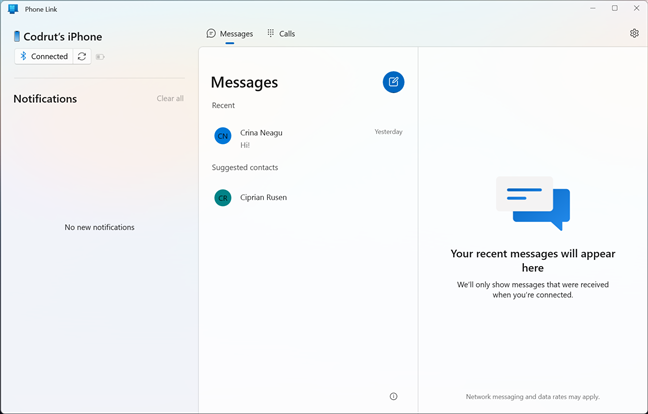Screen dimensions: 648x414
Task: Click the chat bubbles illustration
Action: 533,203
